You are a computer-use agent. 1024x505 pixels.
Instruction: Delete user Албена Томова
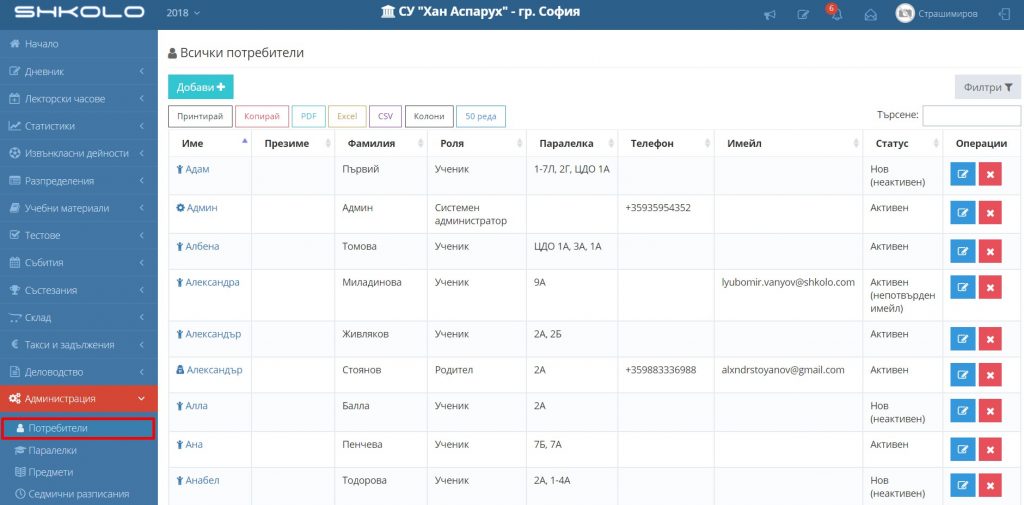pos(990,251)
